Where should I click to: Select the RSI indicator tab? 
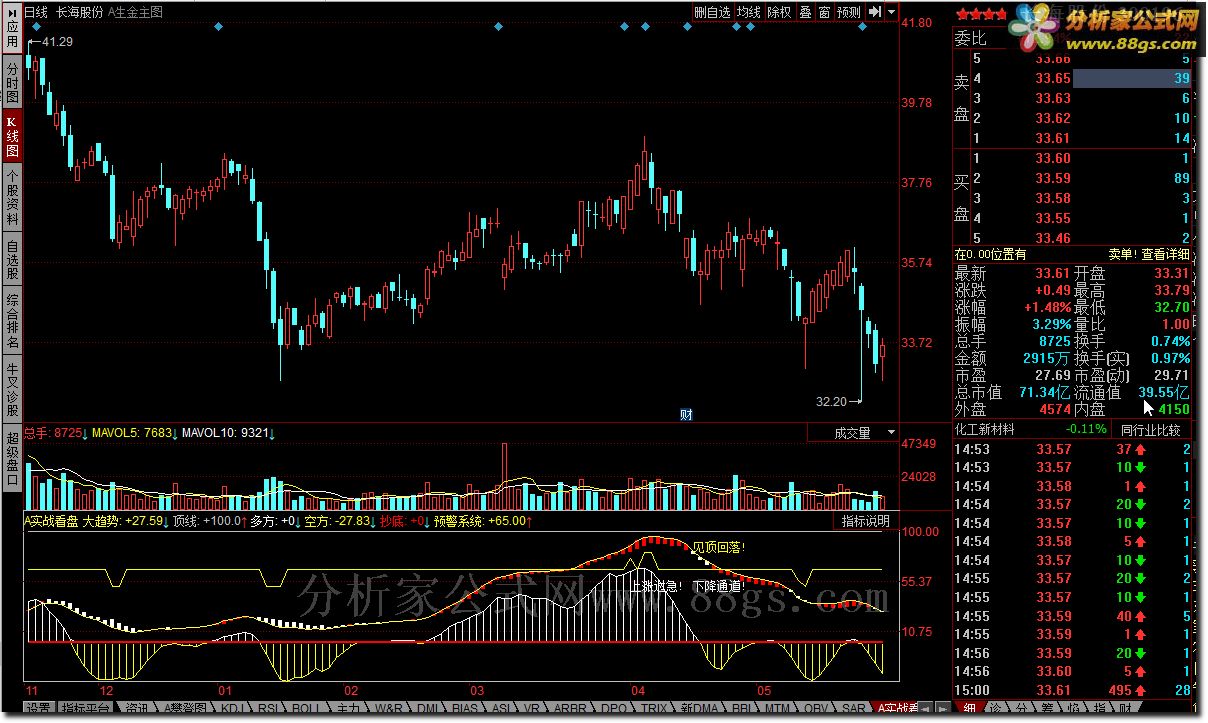tap(268, 709)
